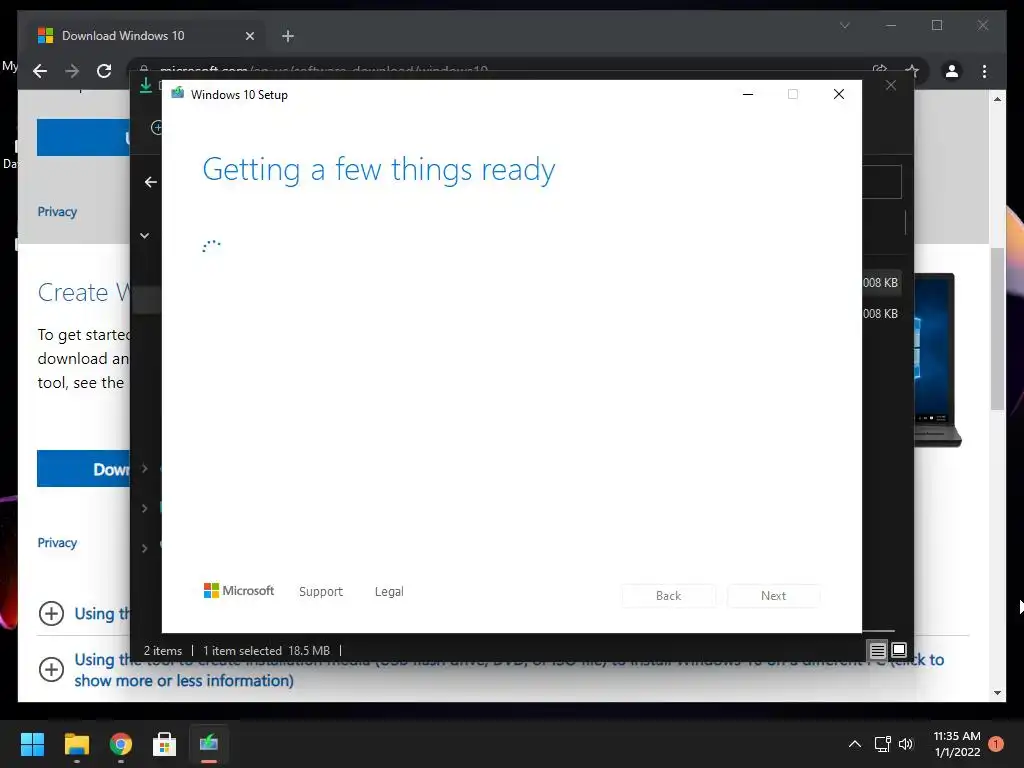
Task: Reload the Download Windows 10 page
Action: pyautogui.click(x=104, y=71)
